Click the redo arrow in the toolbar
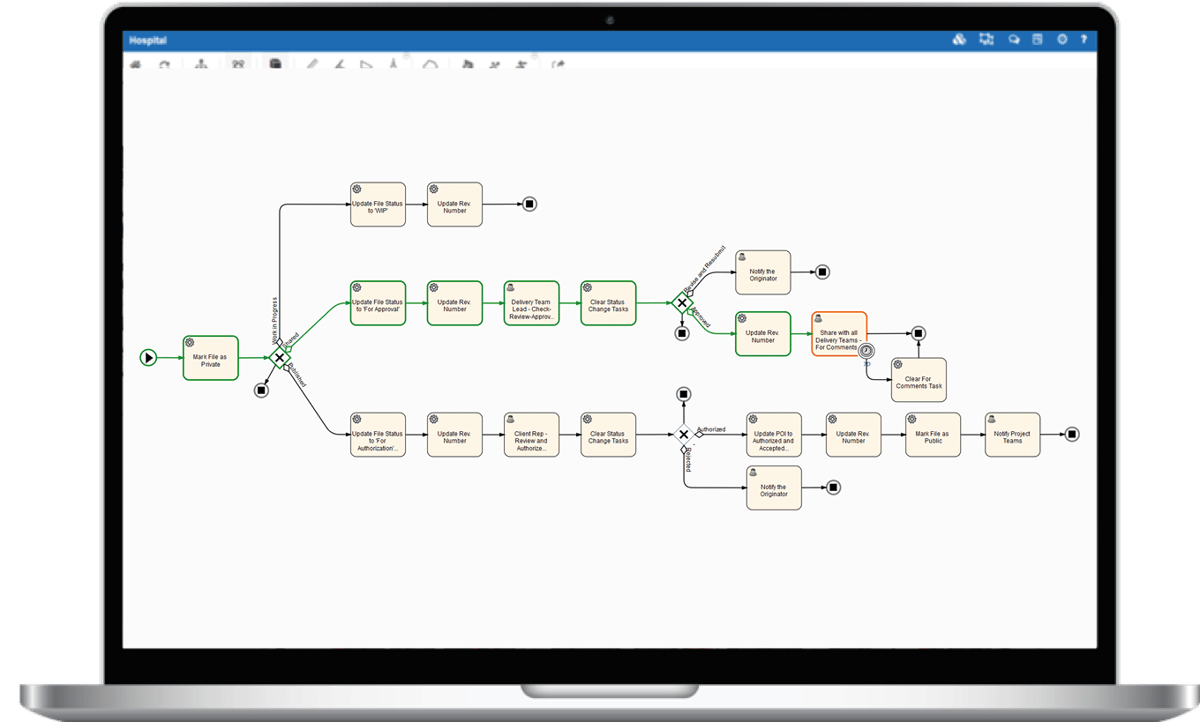 point(165,63)
